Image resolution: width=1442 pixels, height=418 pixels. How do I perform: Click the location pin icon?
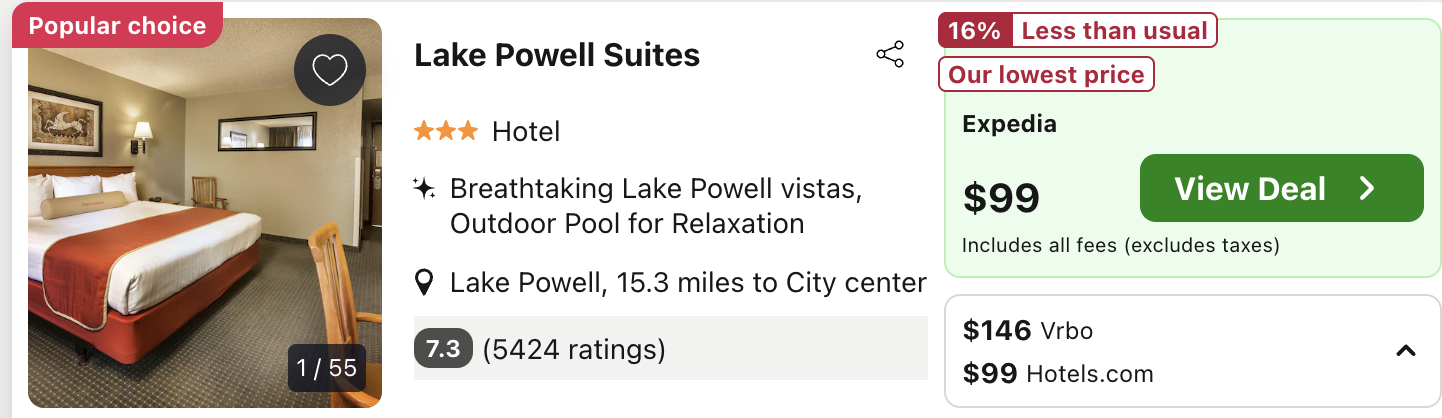[x=424, y=283]
